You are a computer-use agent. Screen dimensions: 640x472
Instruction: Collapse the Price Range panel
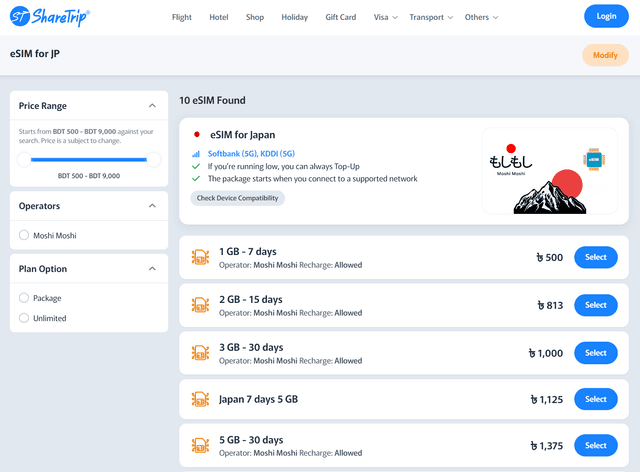tap(152, 106)
